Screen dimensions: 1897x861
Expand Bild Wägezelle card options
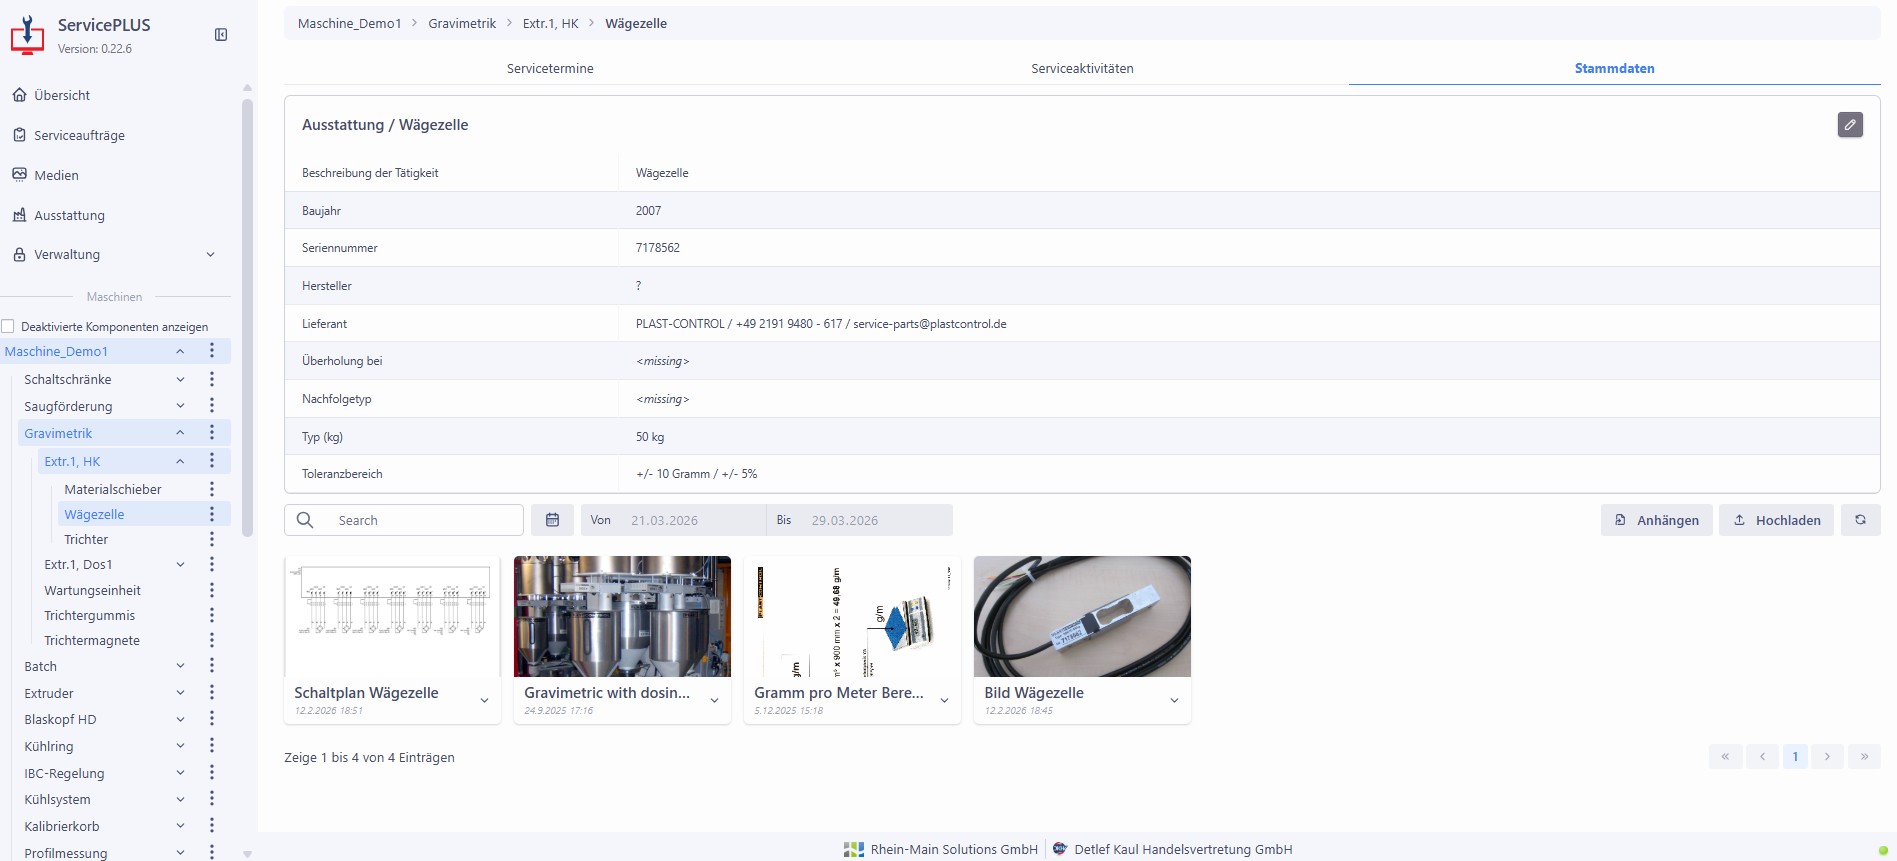click(1174, 701)
